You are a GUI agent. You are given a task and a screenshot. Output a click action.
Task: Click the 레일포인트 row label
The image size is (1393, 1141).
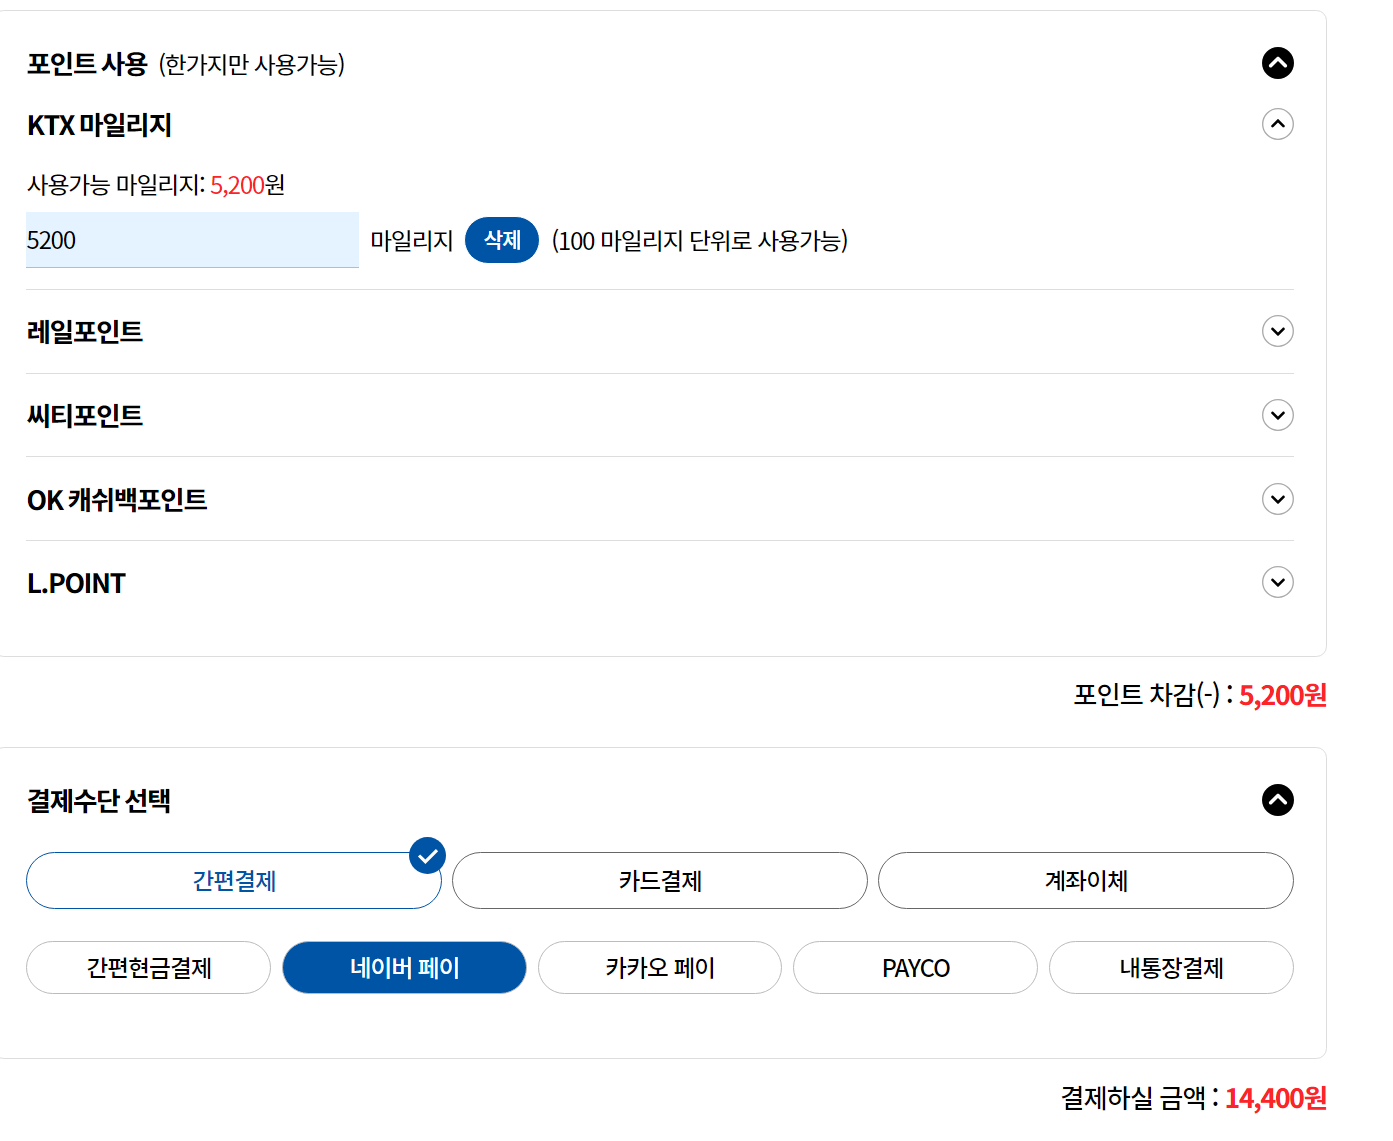click(85, 332)
